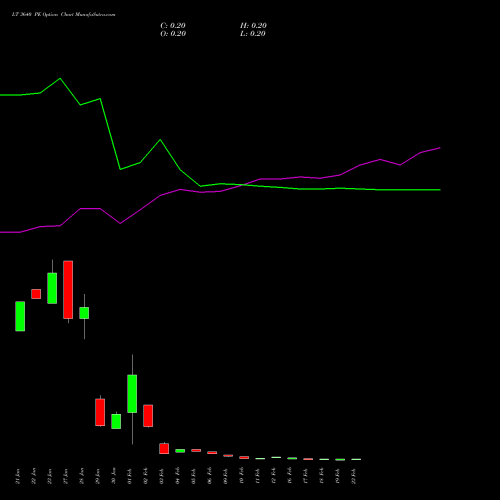The height and width of the screenshot is (500, 500).
Task: Click the green line's highest peak
Action: (x=60, y=79)
